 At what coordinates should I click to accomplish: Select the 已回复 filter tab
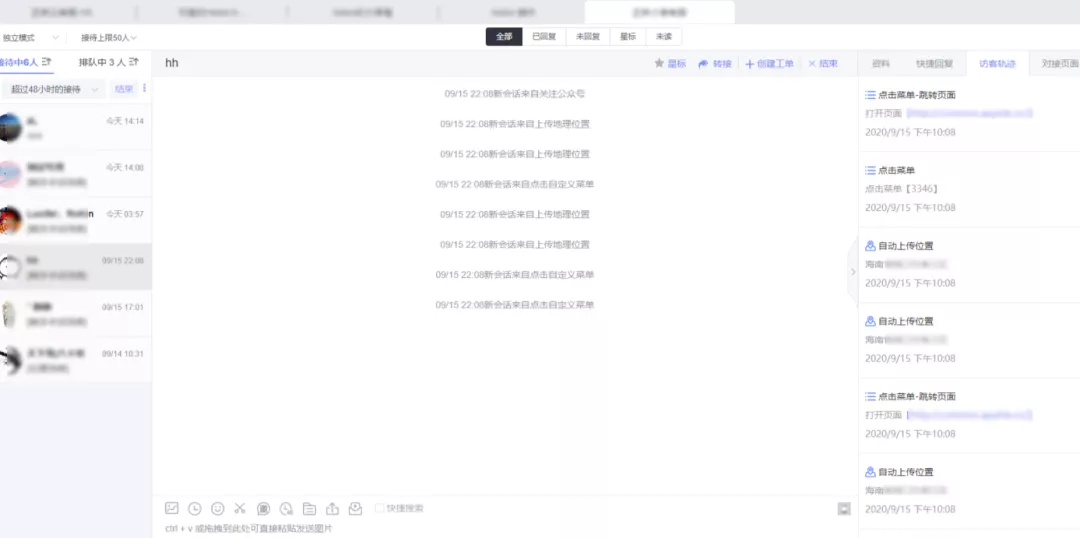(x=544, y=37)
